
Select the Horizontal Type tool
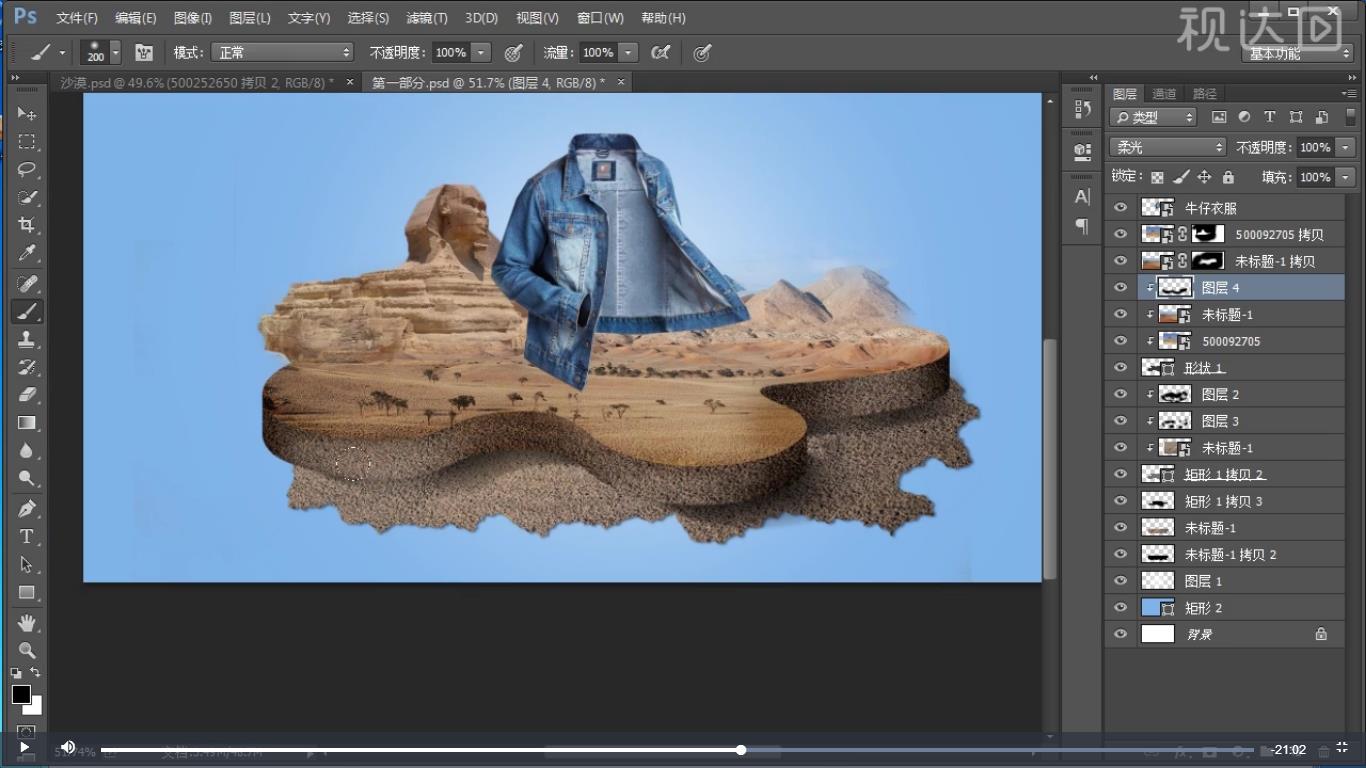click(x=27, y=536)
